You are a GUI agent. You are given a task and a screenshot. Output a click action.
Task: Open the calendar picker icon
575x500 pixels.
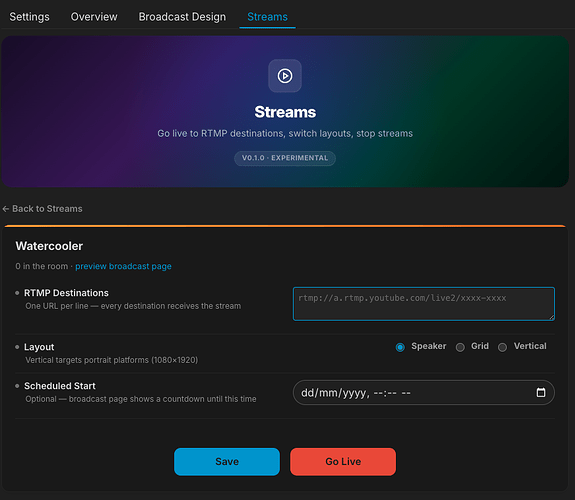point(541,393)
